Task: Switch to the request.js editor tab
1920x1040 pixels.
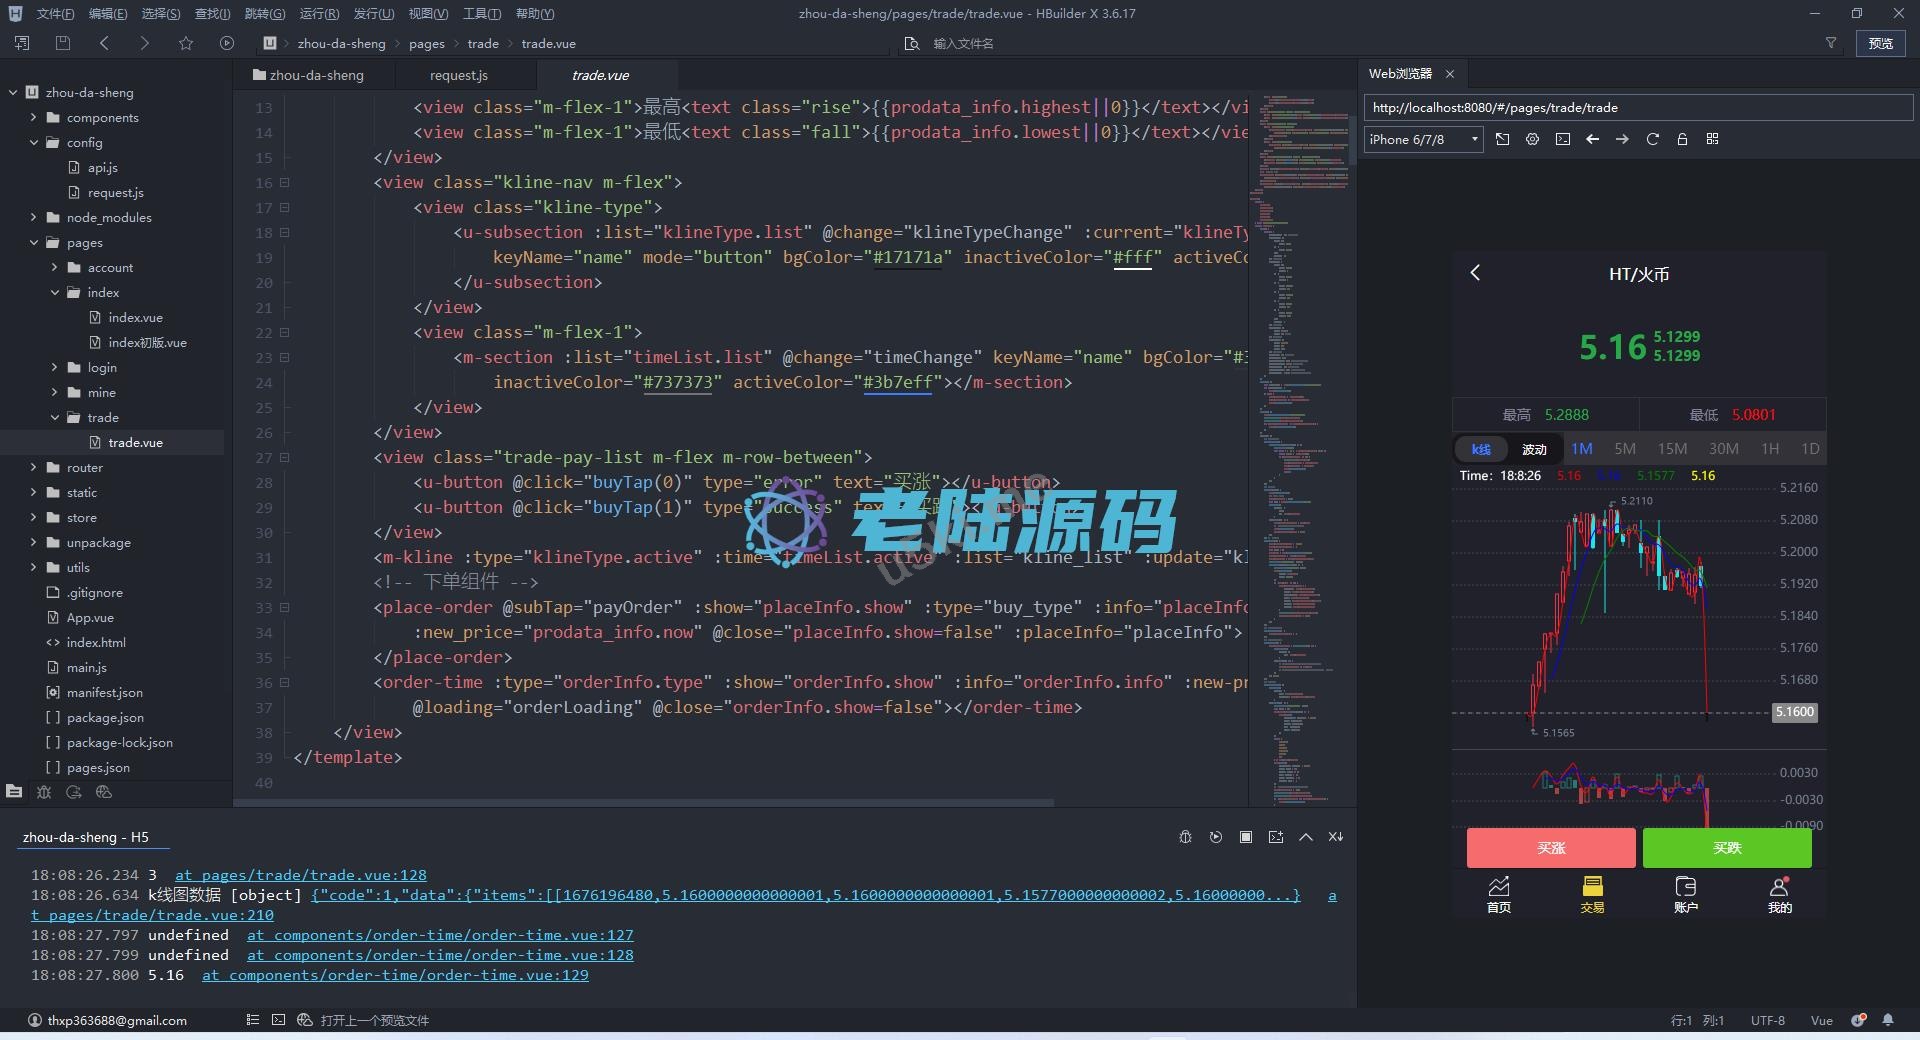Action: pyautogui.click(x=458, y=75)
